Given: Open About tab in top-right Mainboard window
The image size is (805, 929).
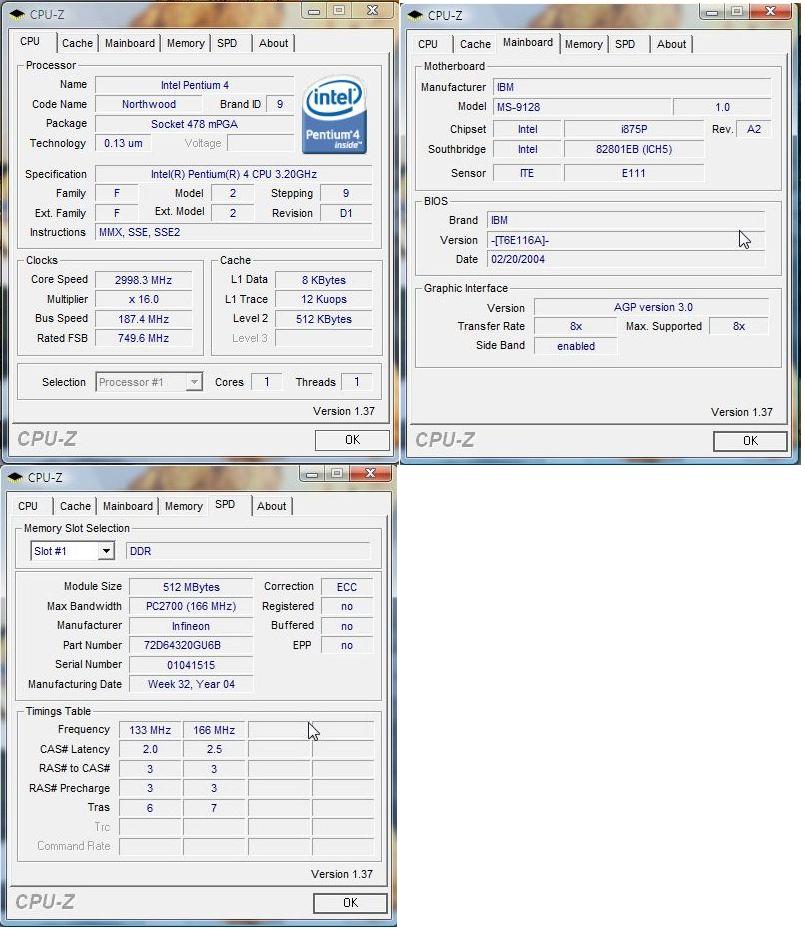Looking at the screenshot, I should [x=671, y=44].
